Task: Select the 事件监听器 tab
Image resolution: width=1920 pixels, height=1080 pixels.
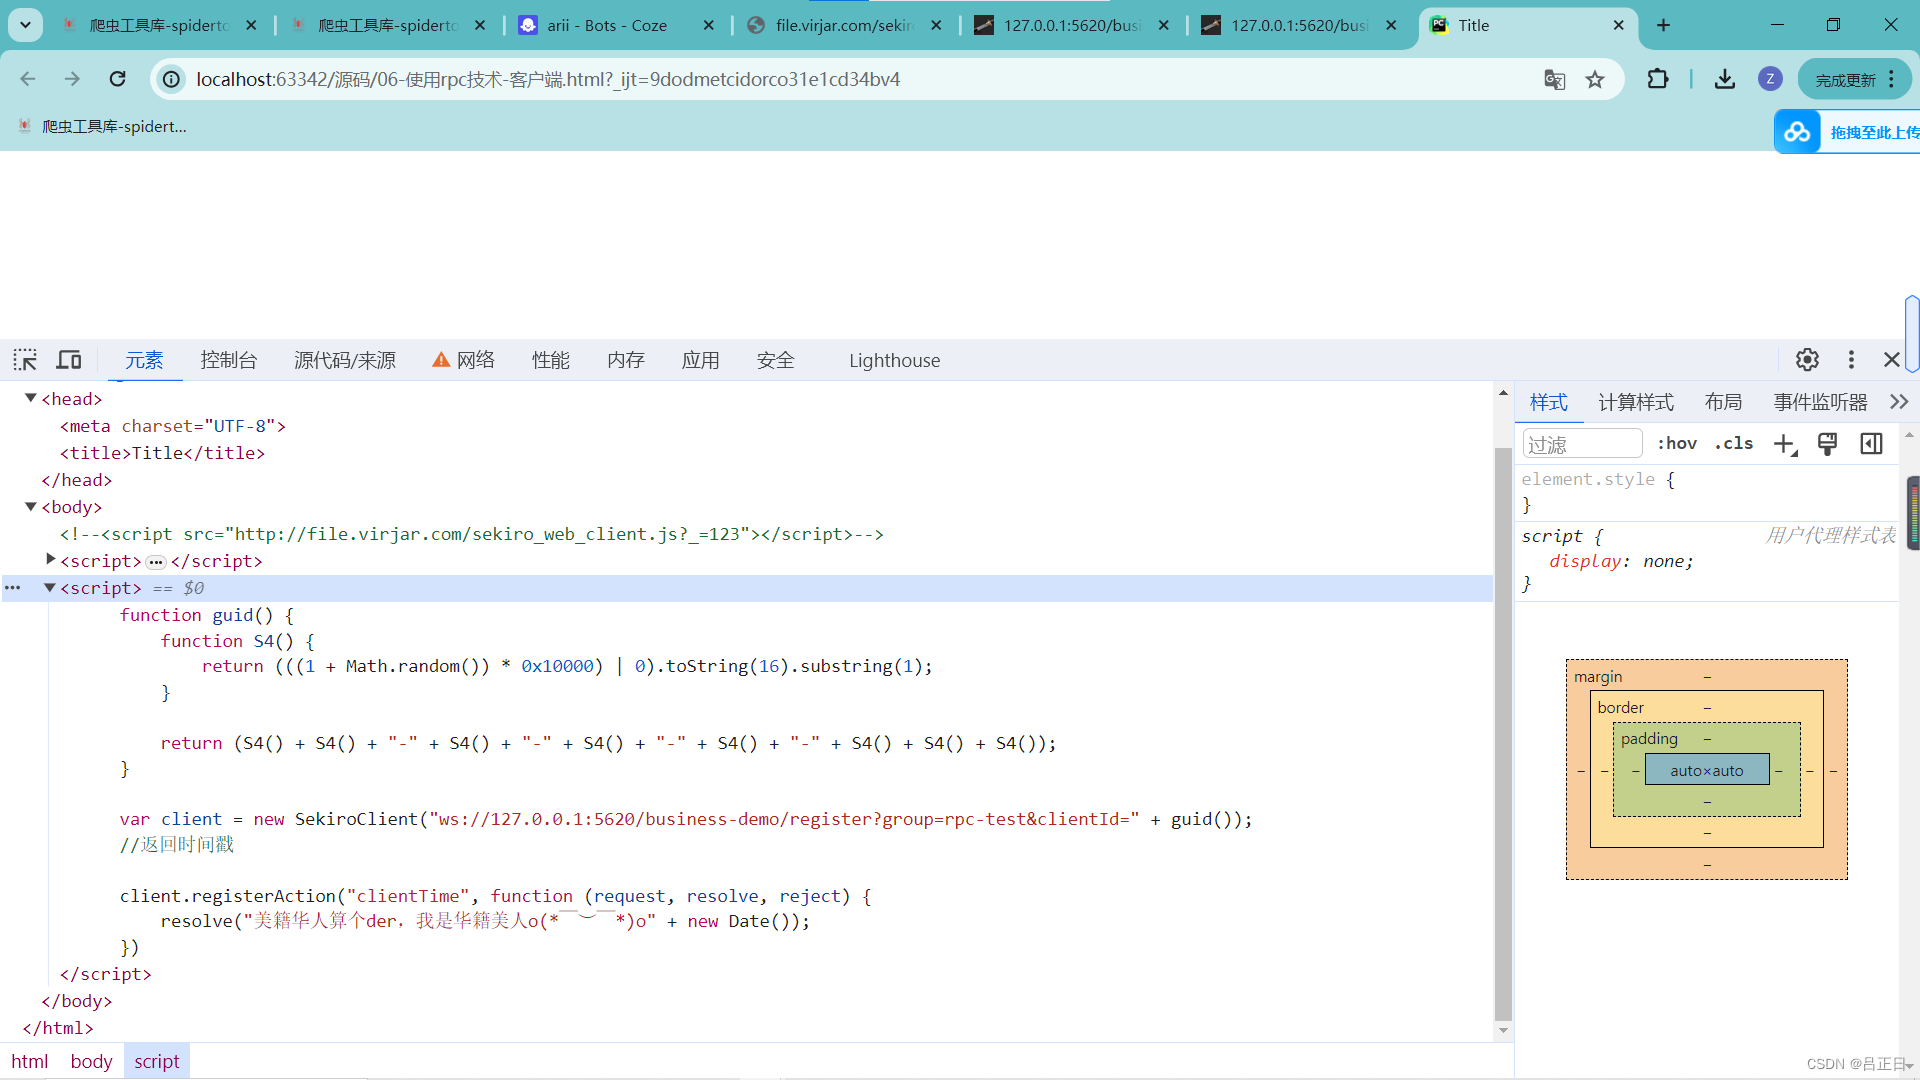Action: pyautogui.click(x=1821, y=402)
